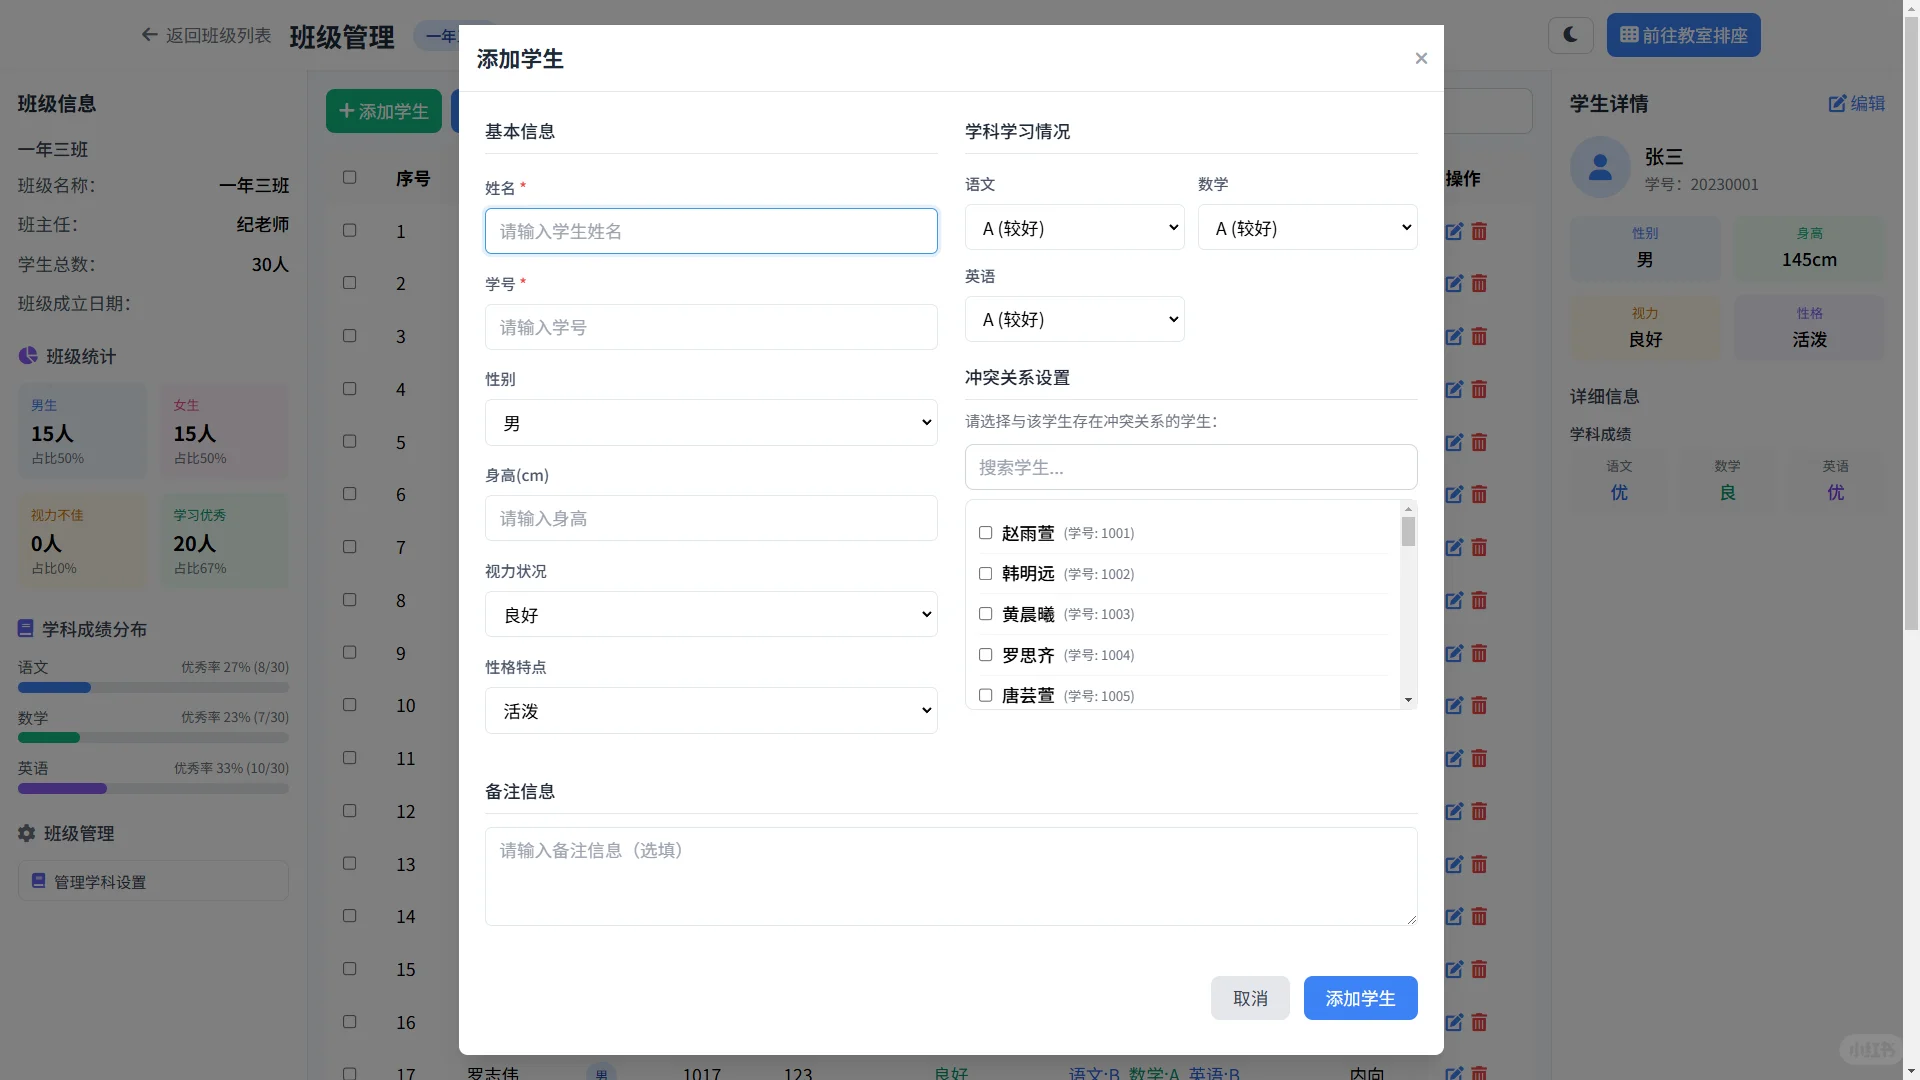Screen dimensions: 1920x1080
Task: Click the 搜索学生 input field
Action: pyautogui.click(x=1190, y=467)
